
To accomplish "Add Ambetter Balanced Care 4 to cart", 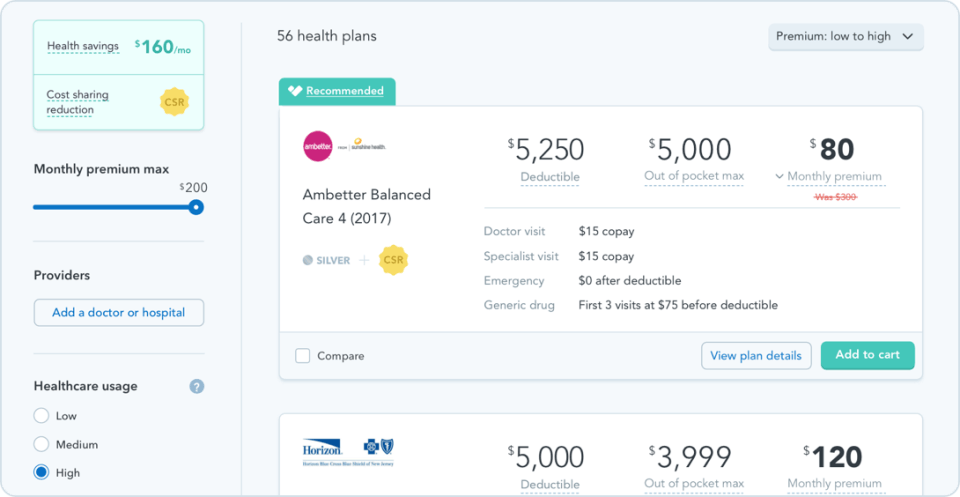I will point(867,355).
